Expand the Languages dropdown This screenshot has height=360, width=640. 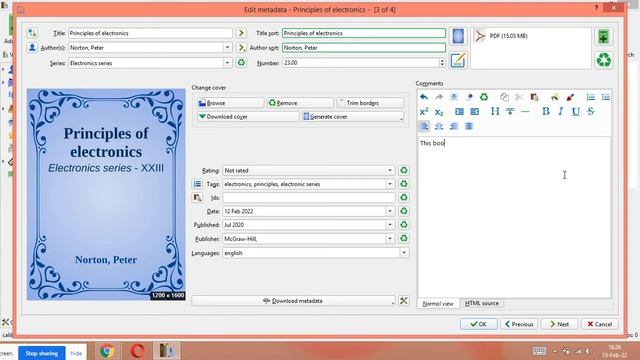point(404,253)
